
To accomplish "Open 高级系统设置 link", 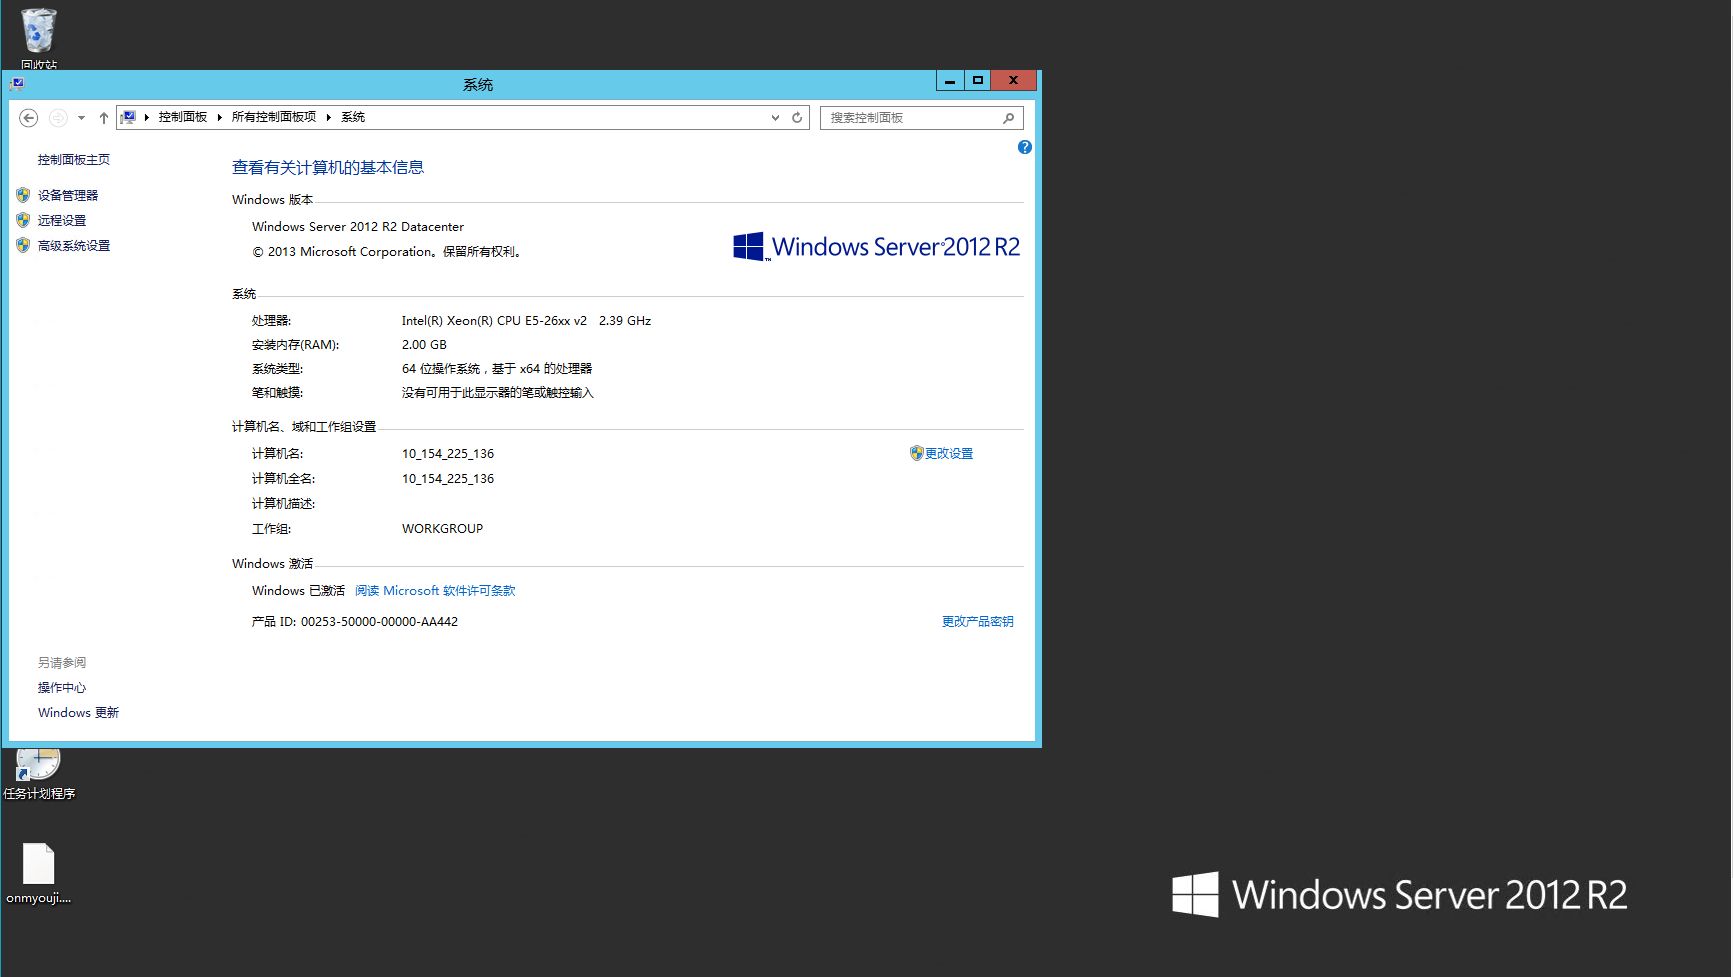I will (74, 246).
